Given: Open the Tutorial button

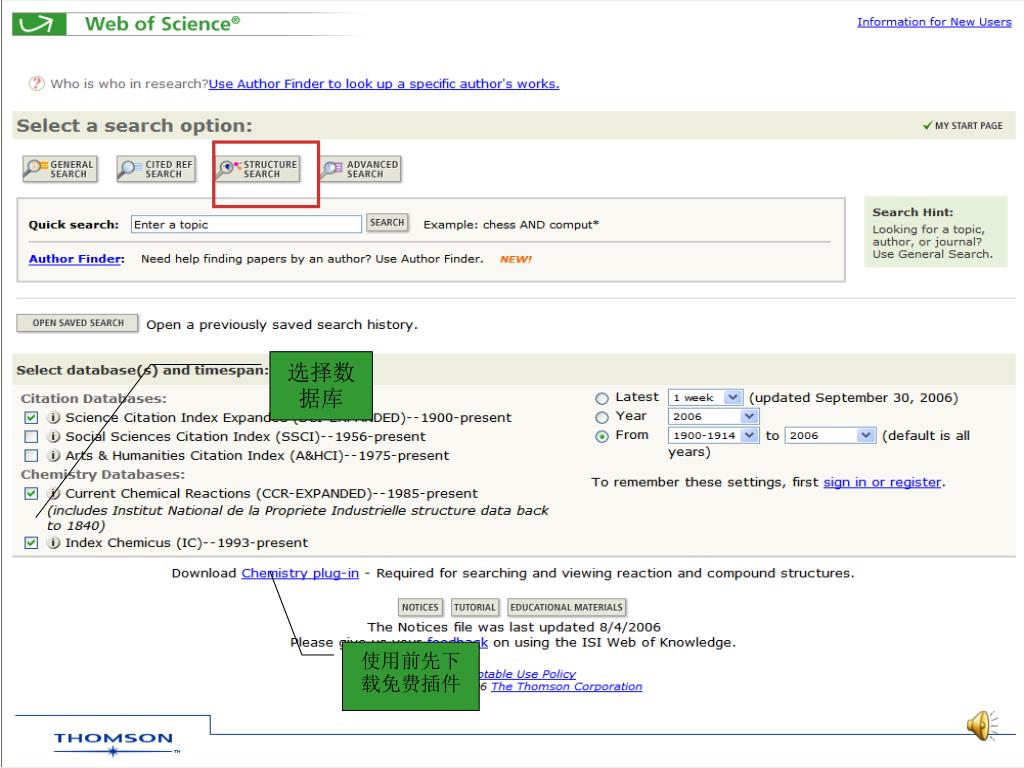Looking at the screenshot, I should click(475, 607).
